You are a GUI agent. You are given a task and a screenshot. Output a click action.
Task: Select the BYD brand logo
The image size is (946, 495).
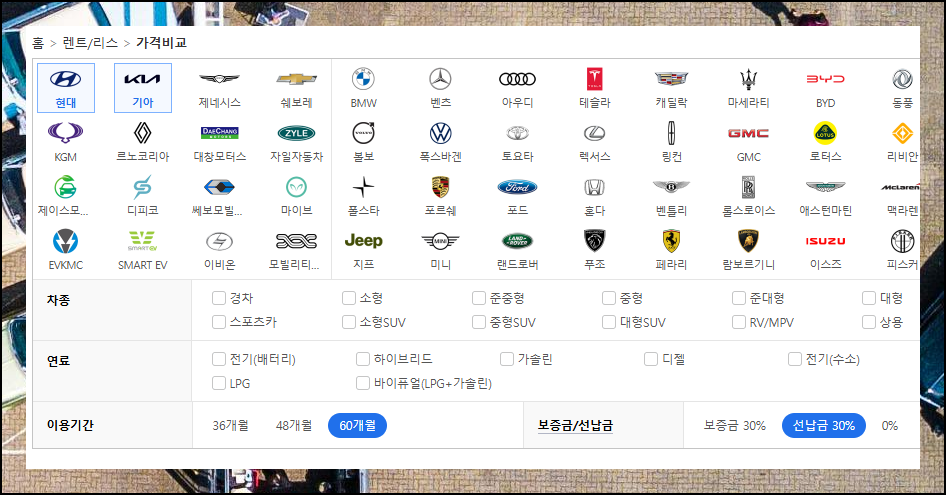pyautogui.click(x=825, y=79)
